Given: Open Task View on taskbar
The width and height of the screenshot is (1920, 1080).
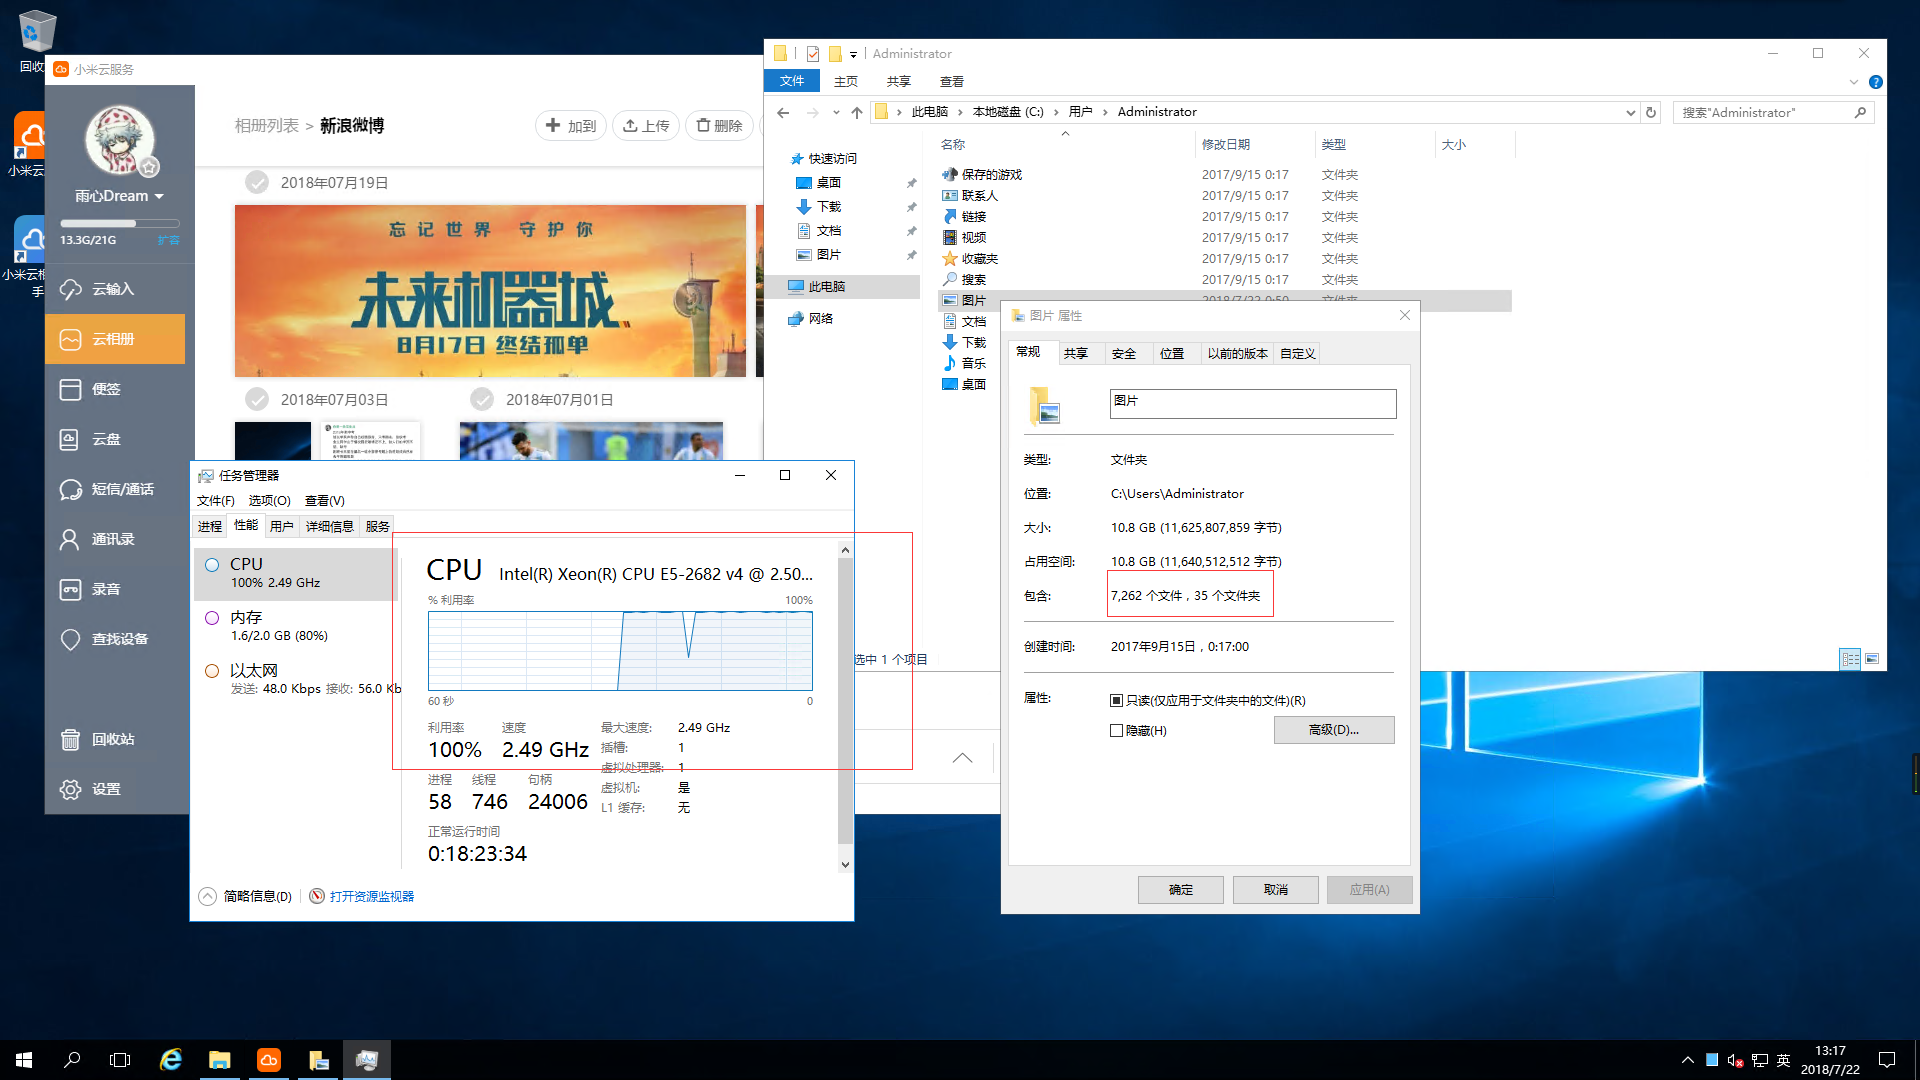Looking at the screenshot, I should pyautogui.click(x=120, y=1060).
